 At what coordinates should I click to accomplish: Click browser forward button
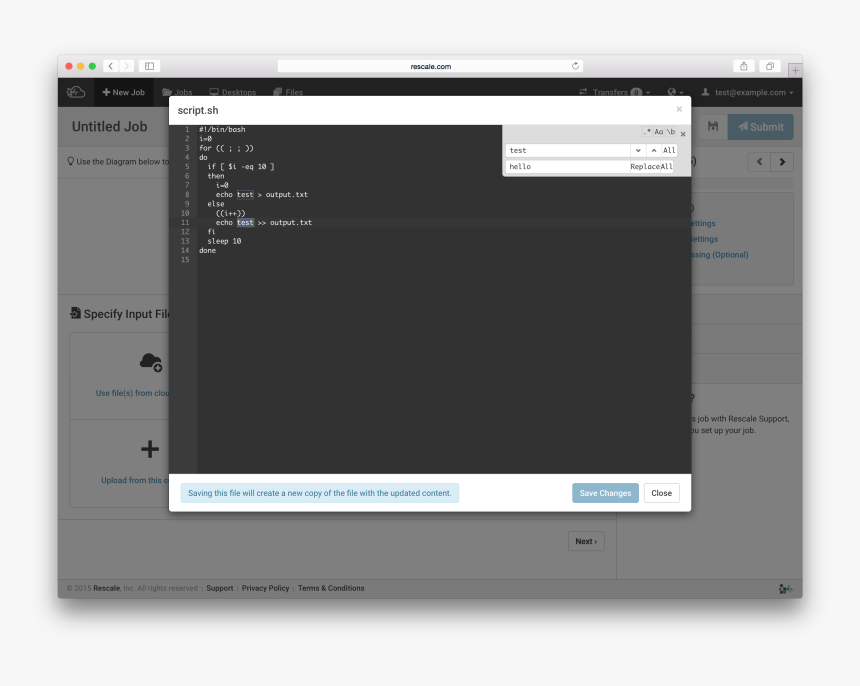pos(127,66)
